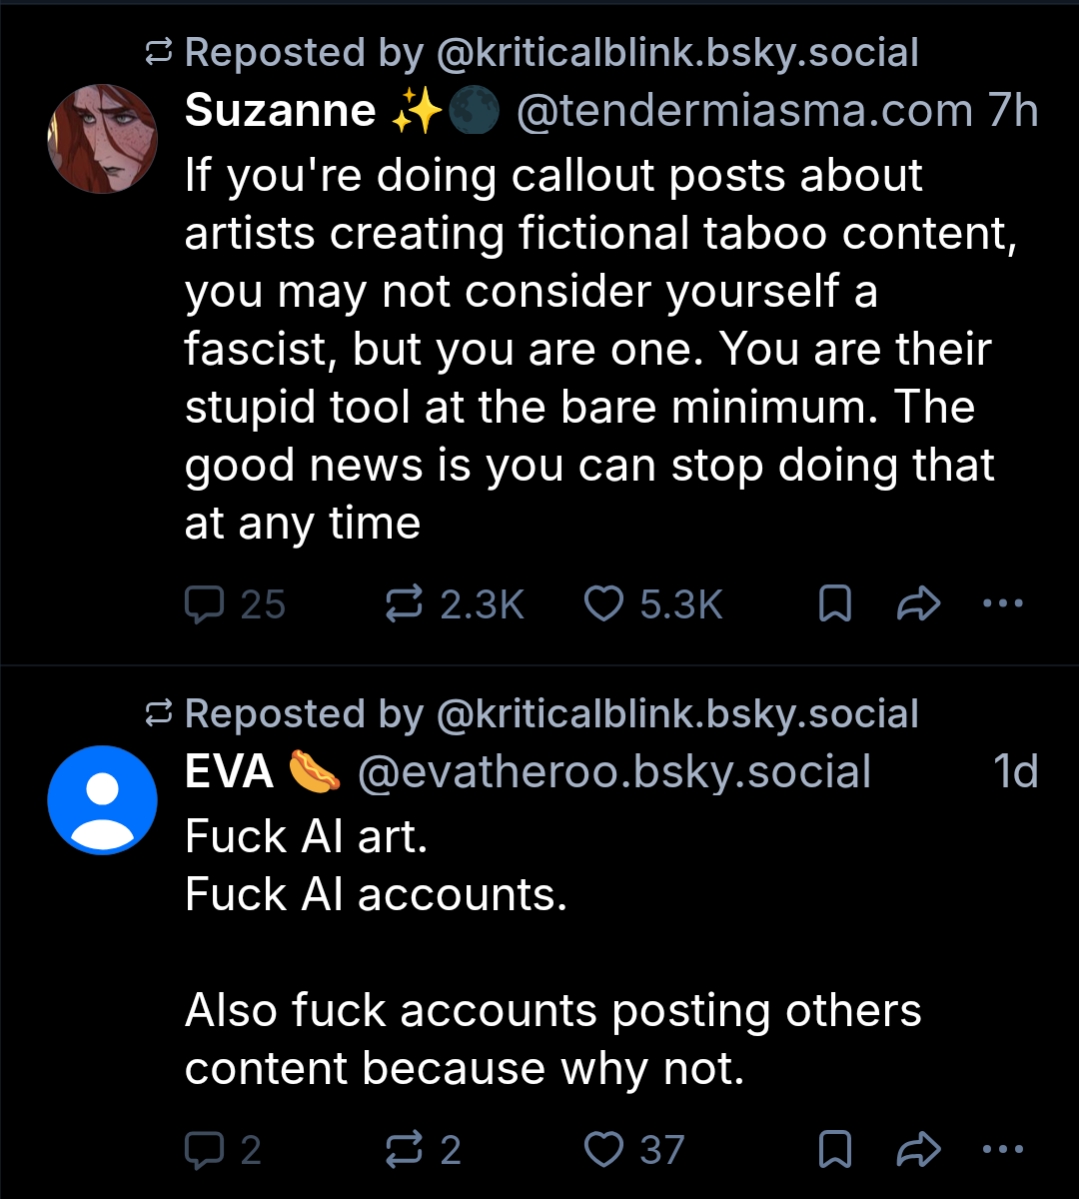Open reposter @kriticalblink.bsky.social on top post

click(677, 53)
